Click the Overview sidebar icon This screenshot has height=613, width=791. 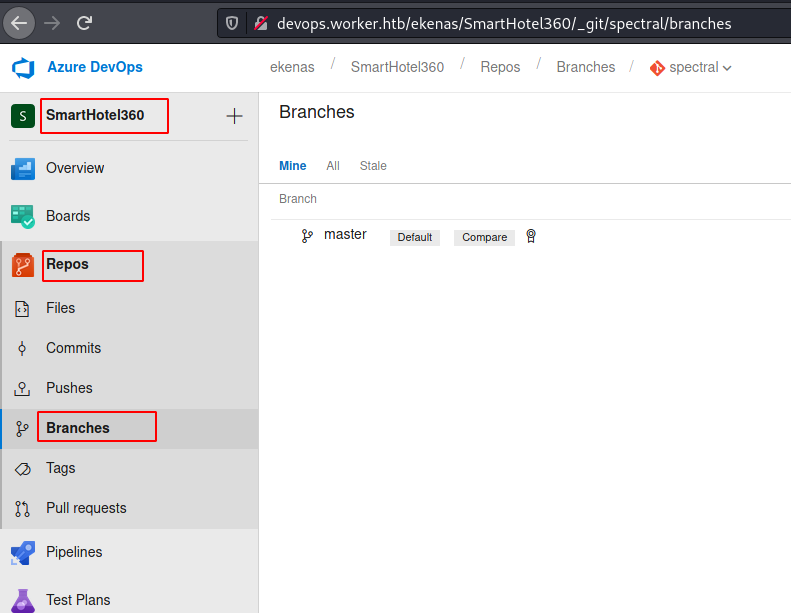pos(23,169)
